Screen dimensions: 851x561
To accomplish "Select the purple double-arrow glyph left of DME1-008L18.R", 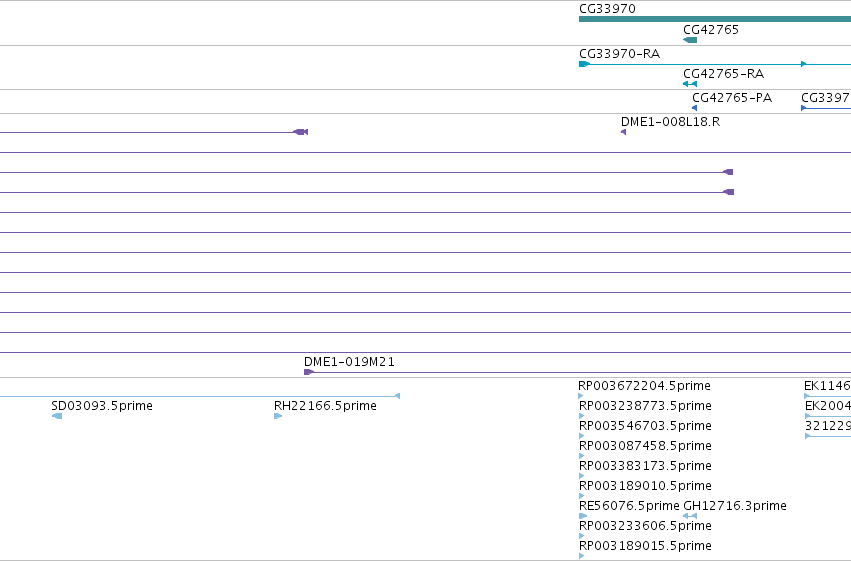I will (301, 132).
